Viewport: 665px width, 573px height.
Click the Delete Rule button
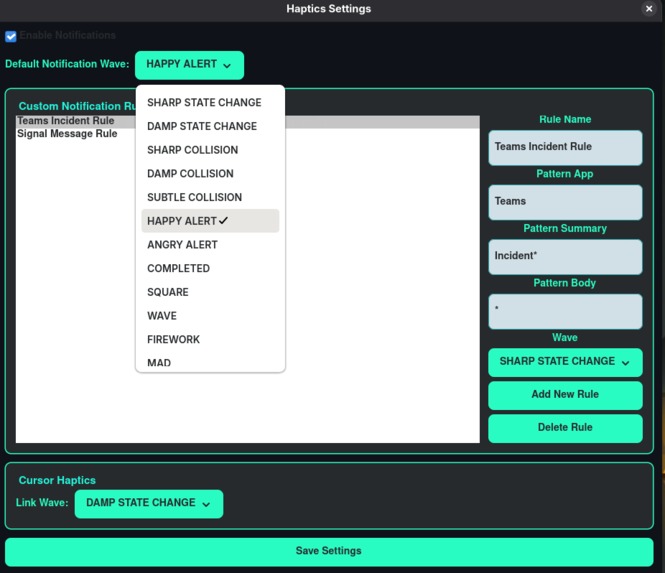(565, 428)
